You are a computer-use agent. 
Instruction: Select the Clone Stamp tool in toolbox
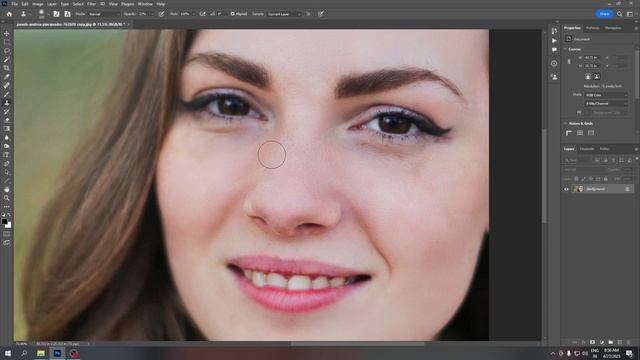coord(7,103)
